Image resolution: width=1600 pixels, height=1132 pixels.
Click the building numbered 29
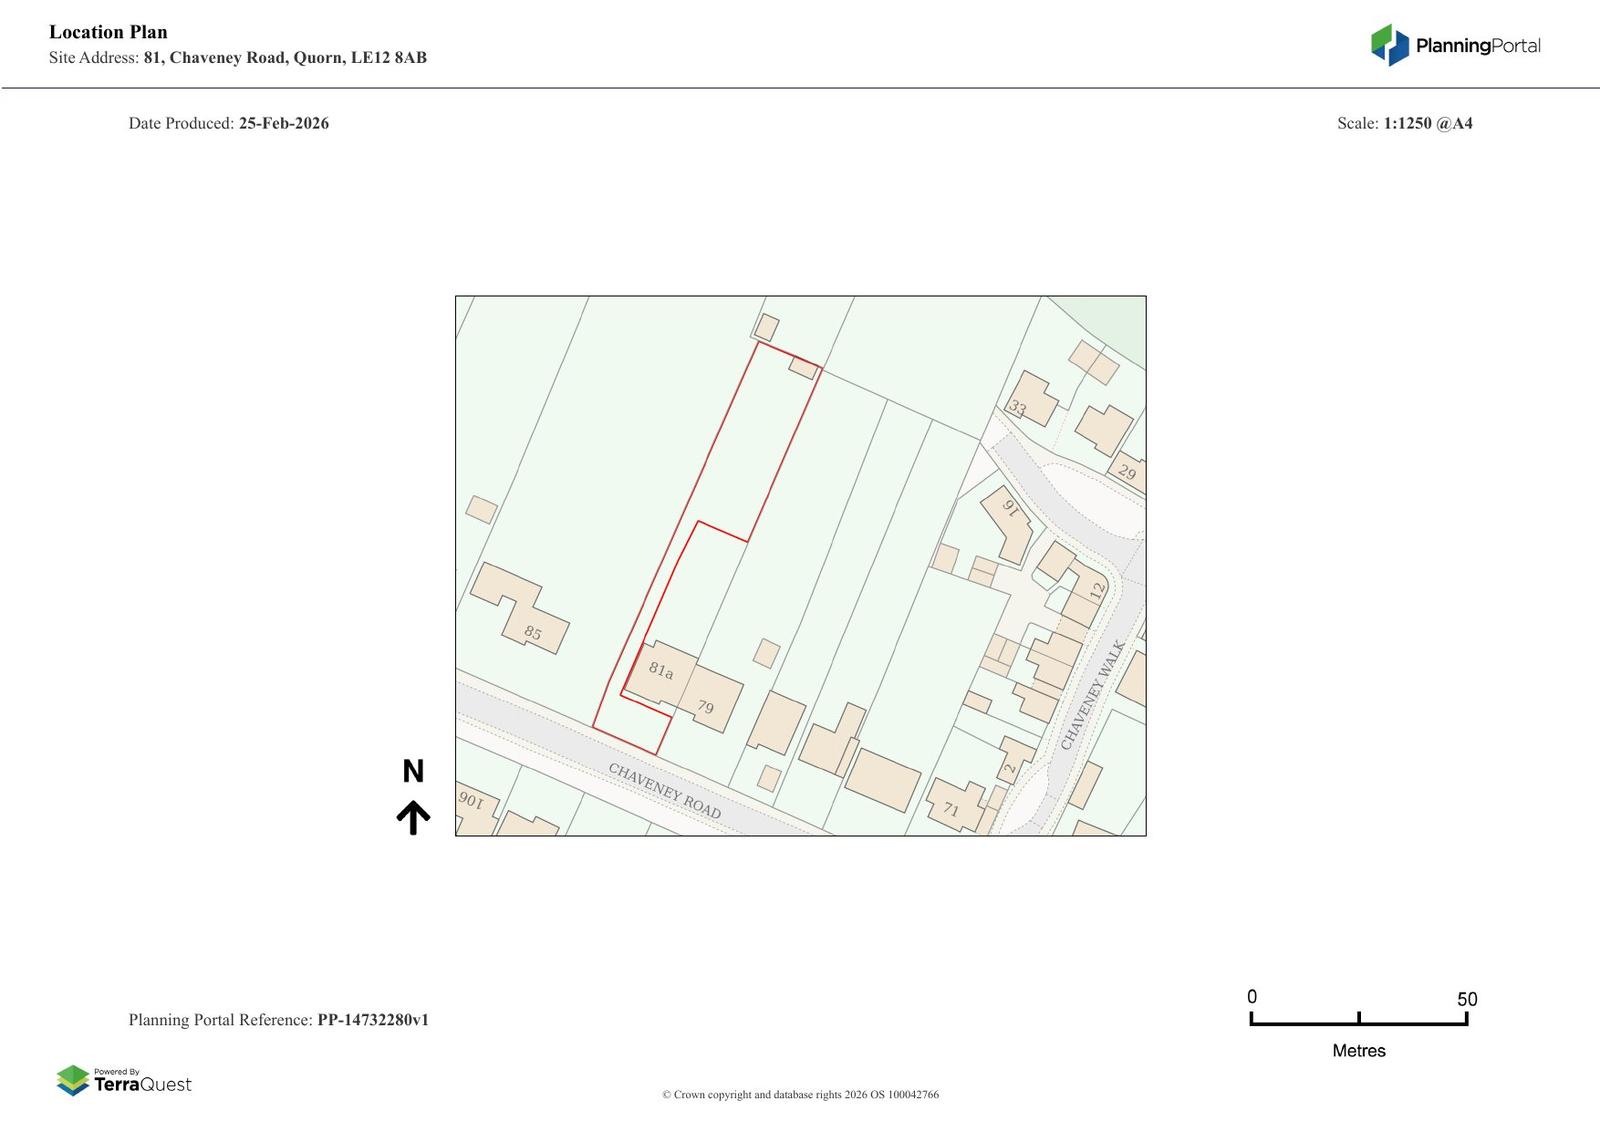(x=1127, y=472)
